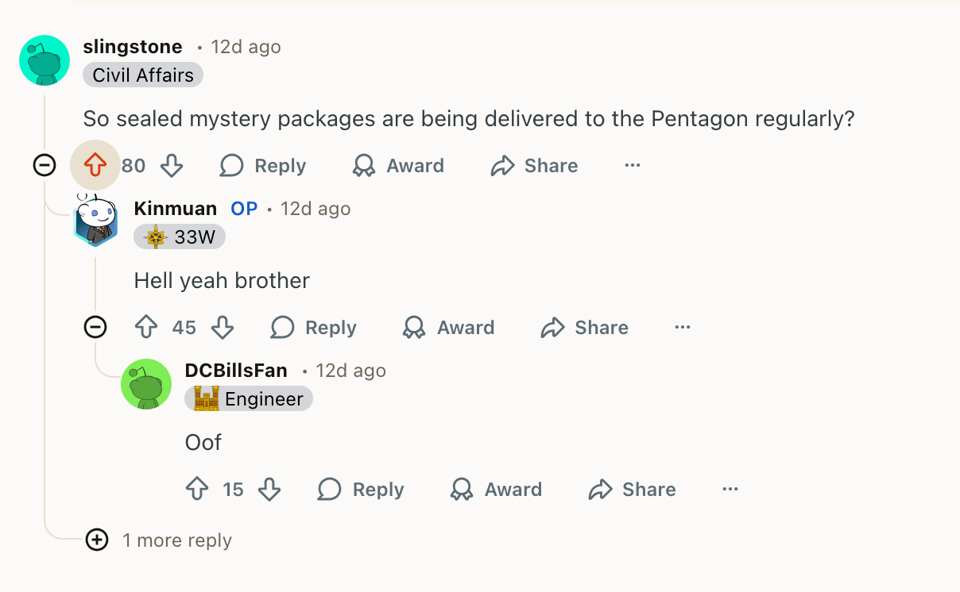Screen dimensions: 960x592
Task: Open slingstone's avatar profile
Action: click(44, 60)
